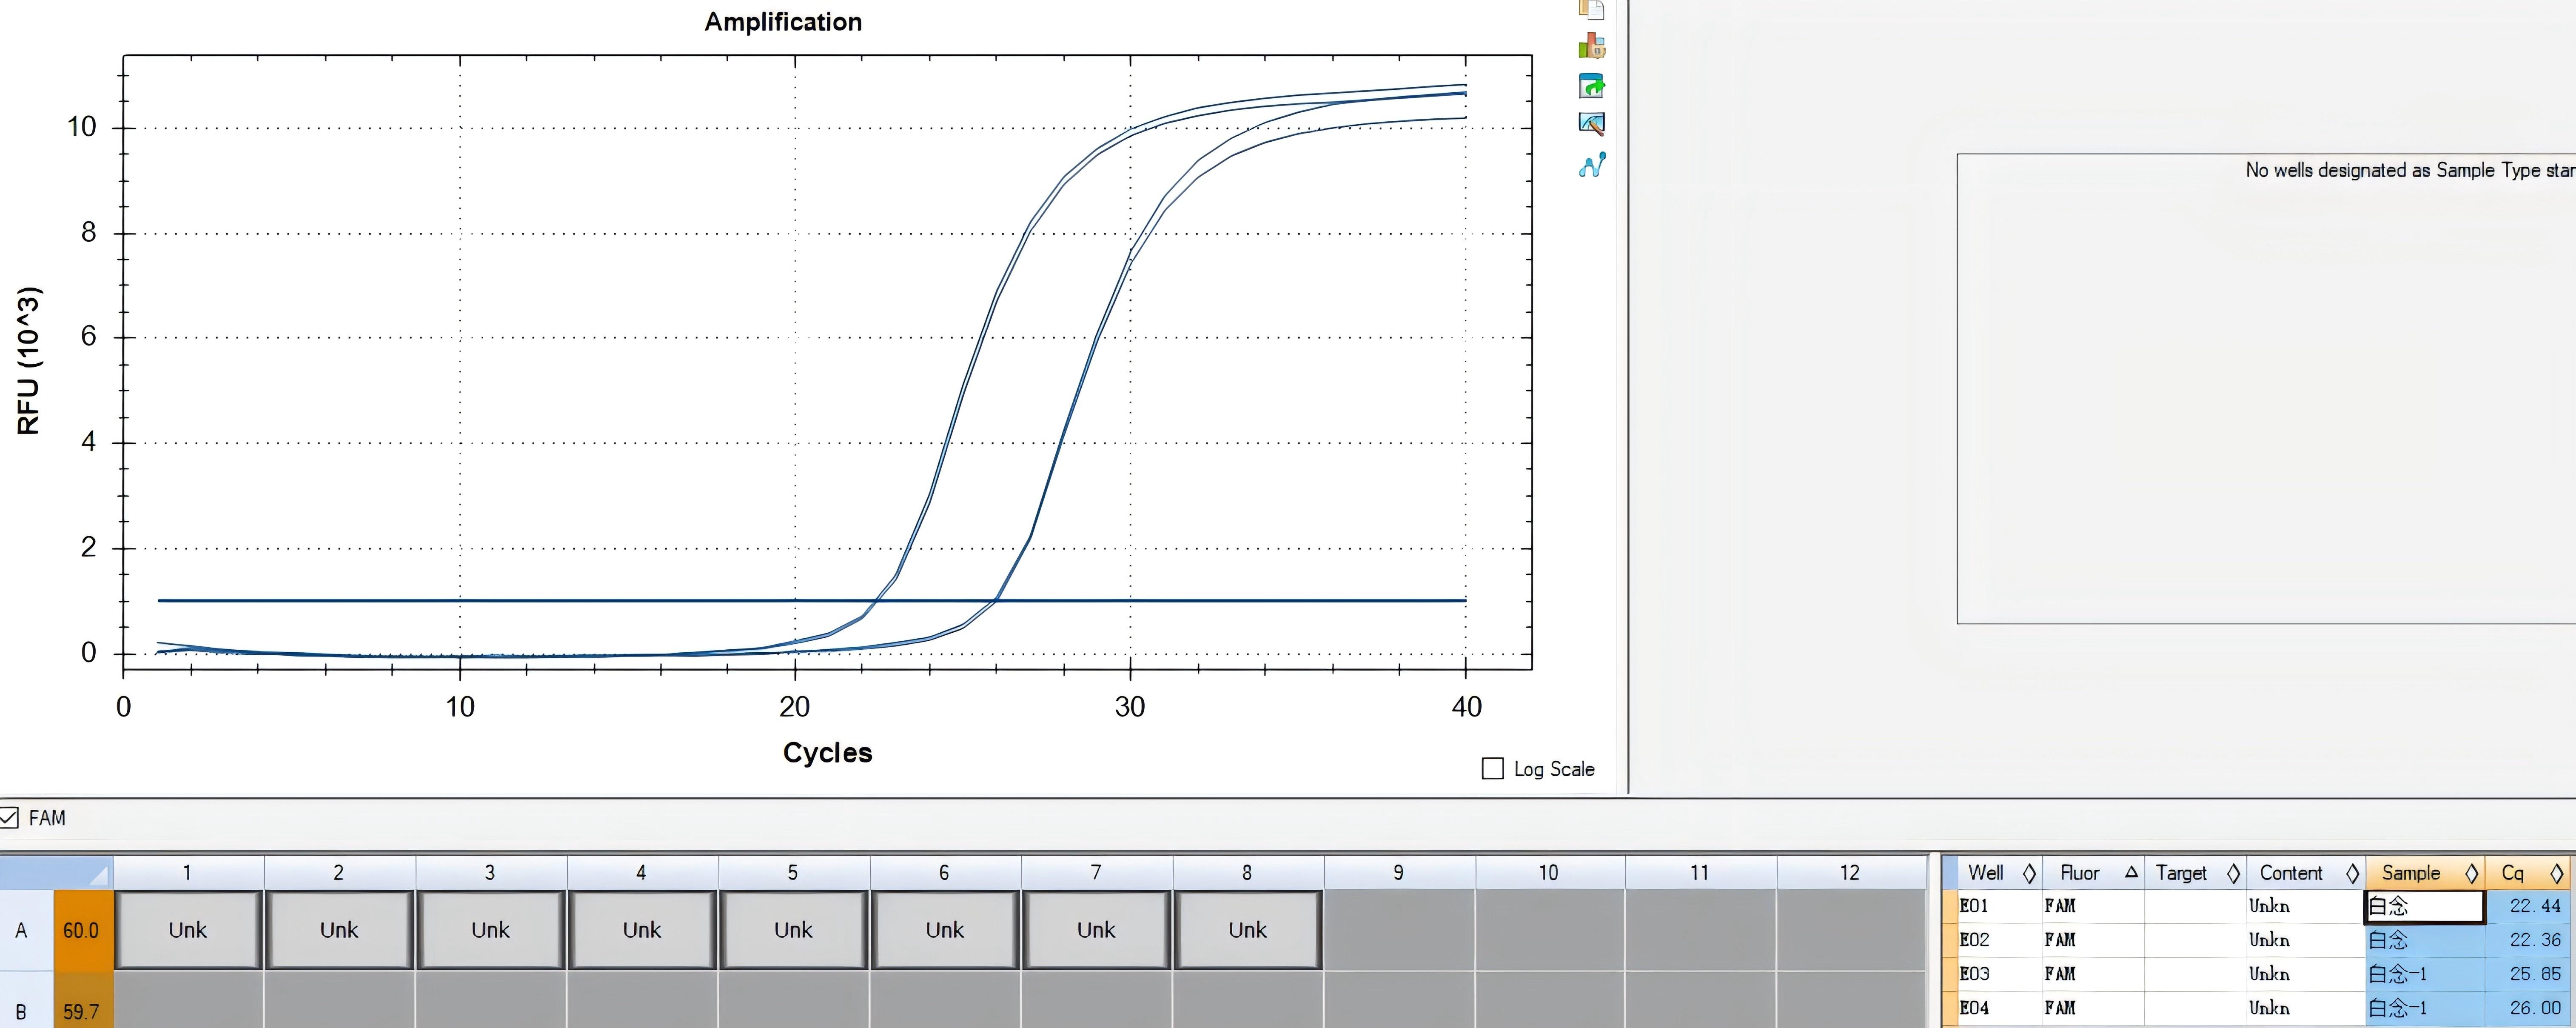Select the E03 well cell

(x=2000, y=974)
